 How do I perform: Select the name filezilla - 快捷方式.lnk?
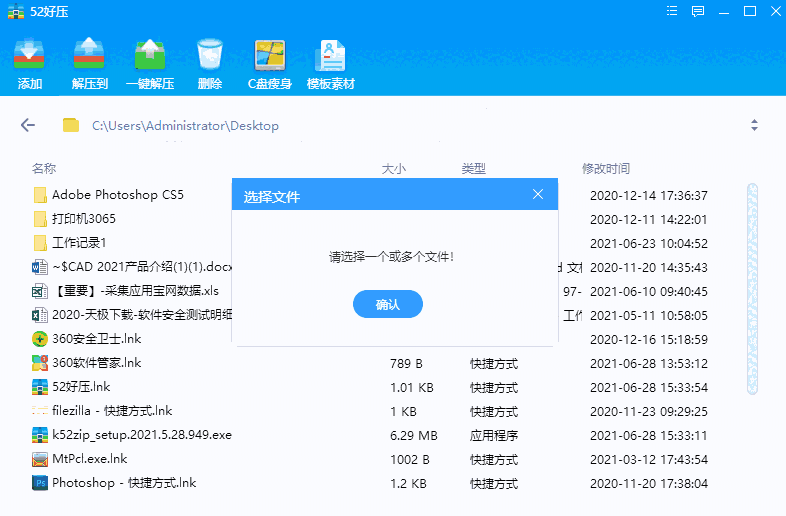[x=112, y=411]
